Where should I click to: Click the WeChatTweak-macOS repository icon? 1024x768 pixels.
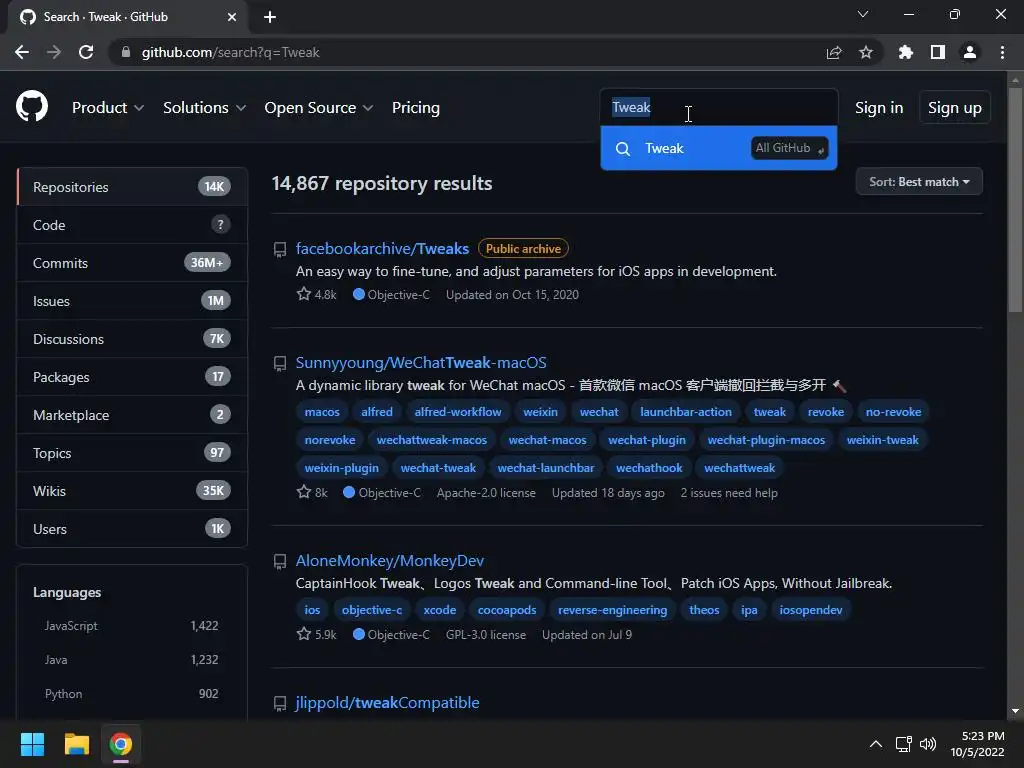[x=280, y=363]
